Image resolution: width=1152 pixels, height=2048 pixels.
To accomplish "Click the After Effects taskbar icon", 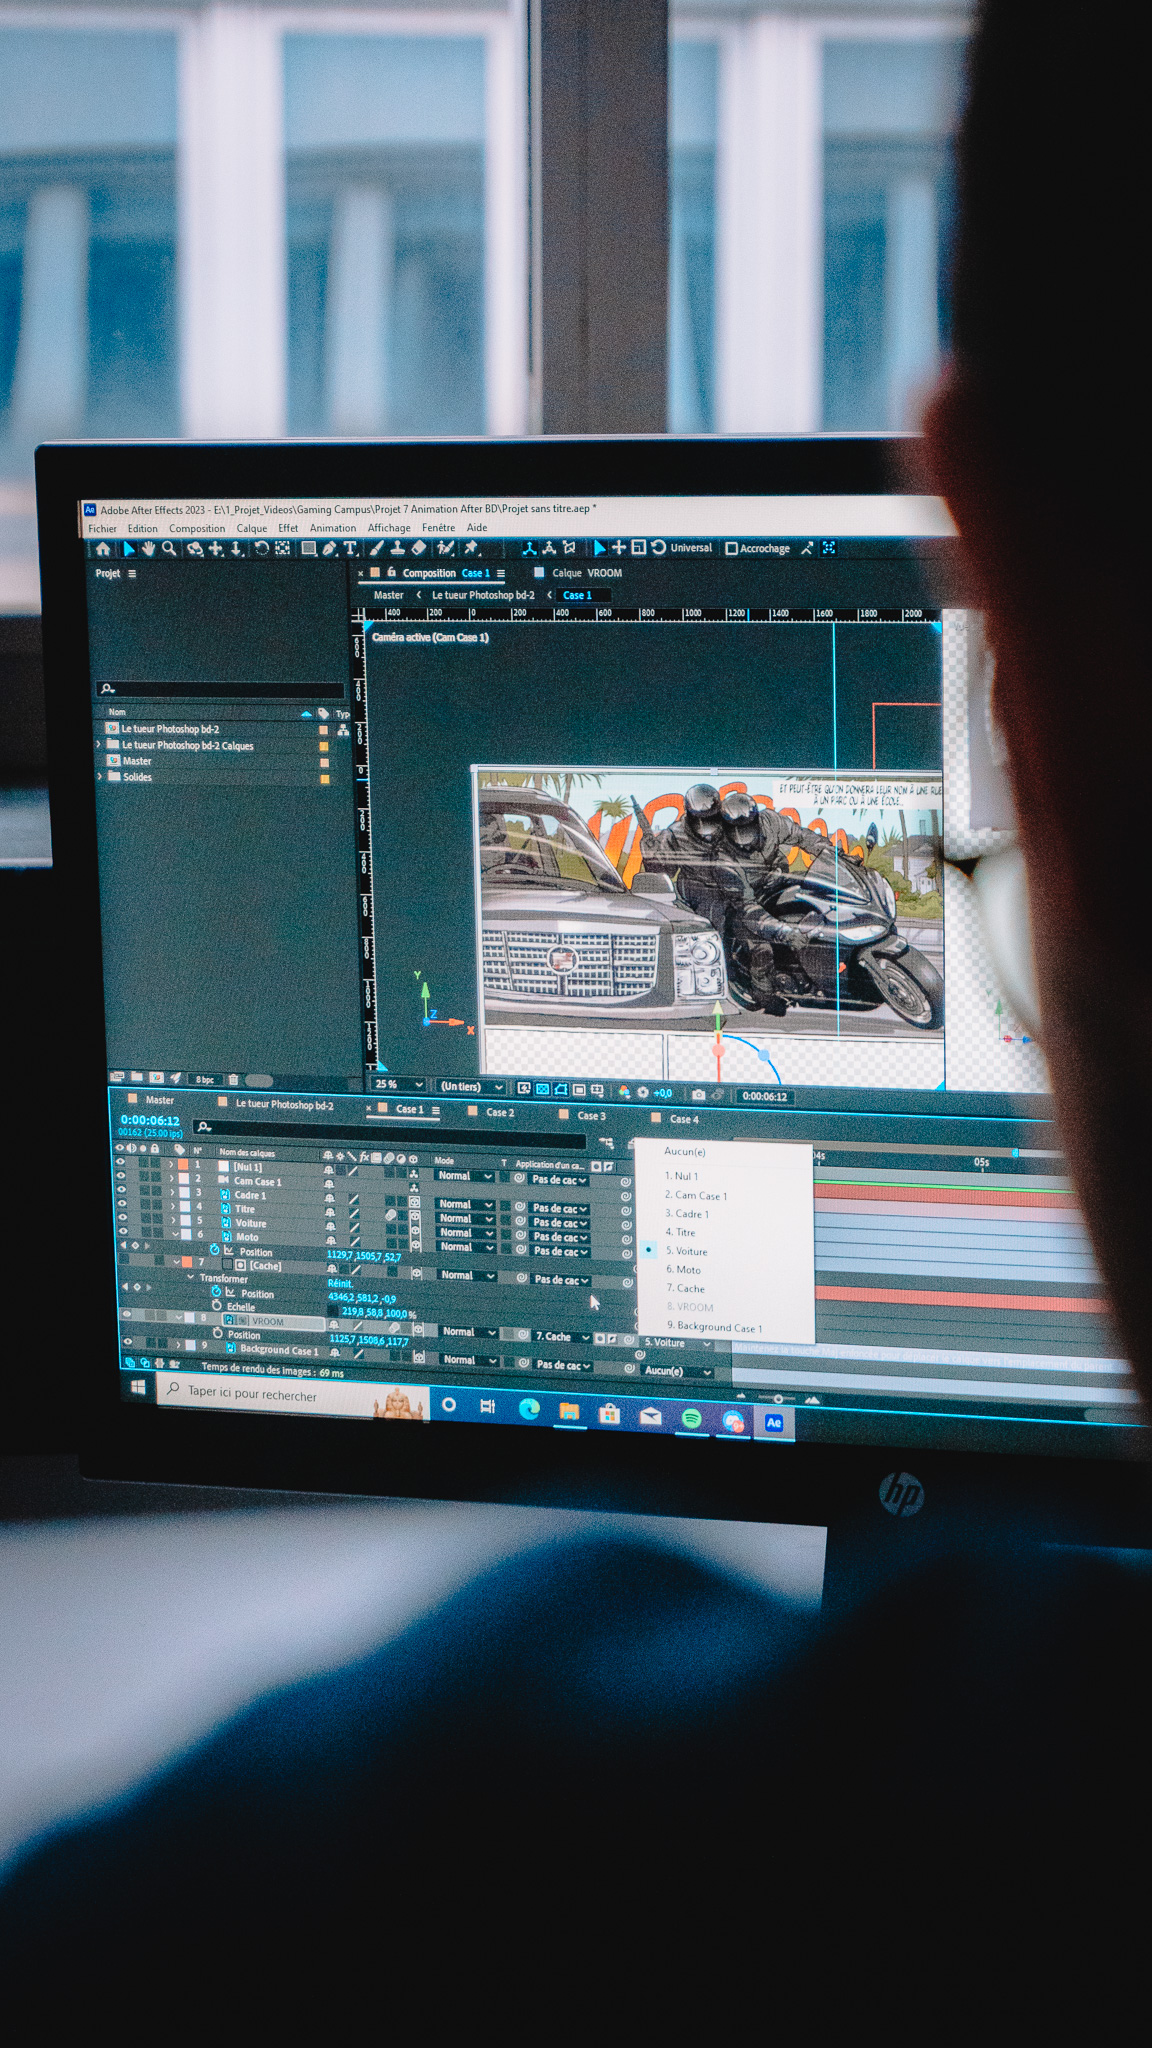I will [774, 1423].
